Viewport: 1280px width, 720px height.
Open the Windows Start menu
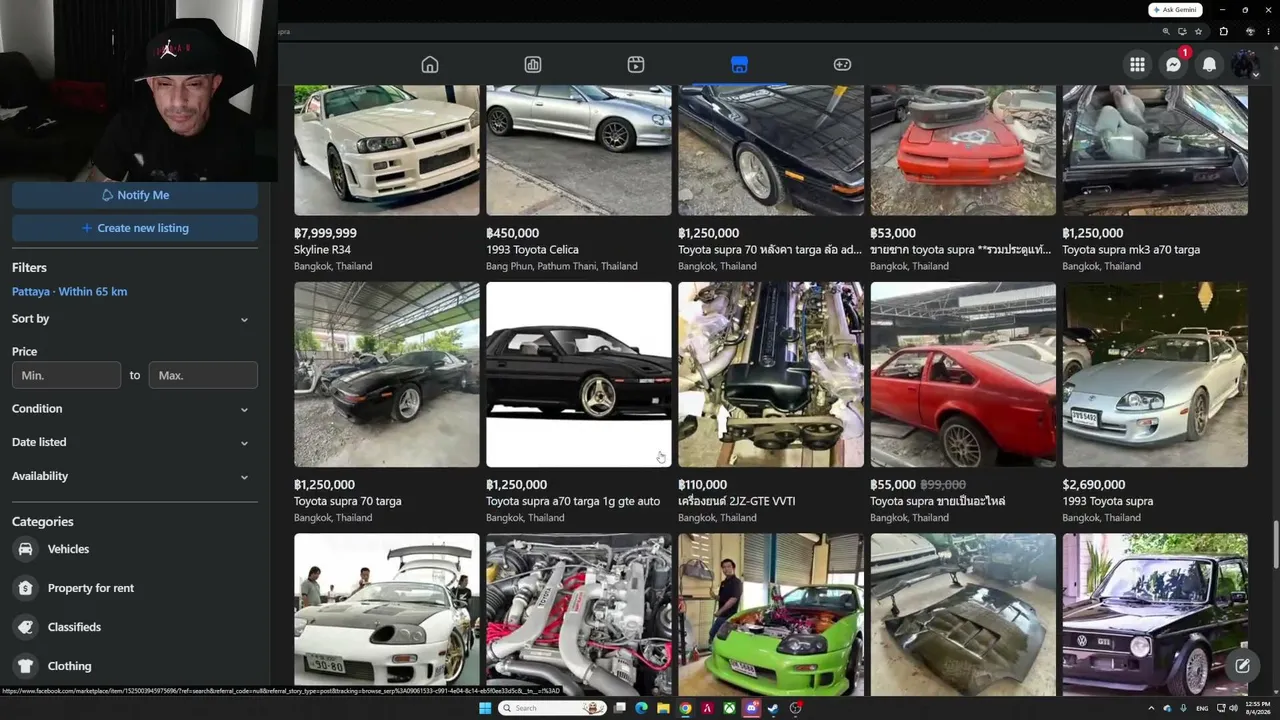click(485, 708)
